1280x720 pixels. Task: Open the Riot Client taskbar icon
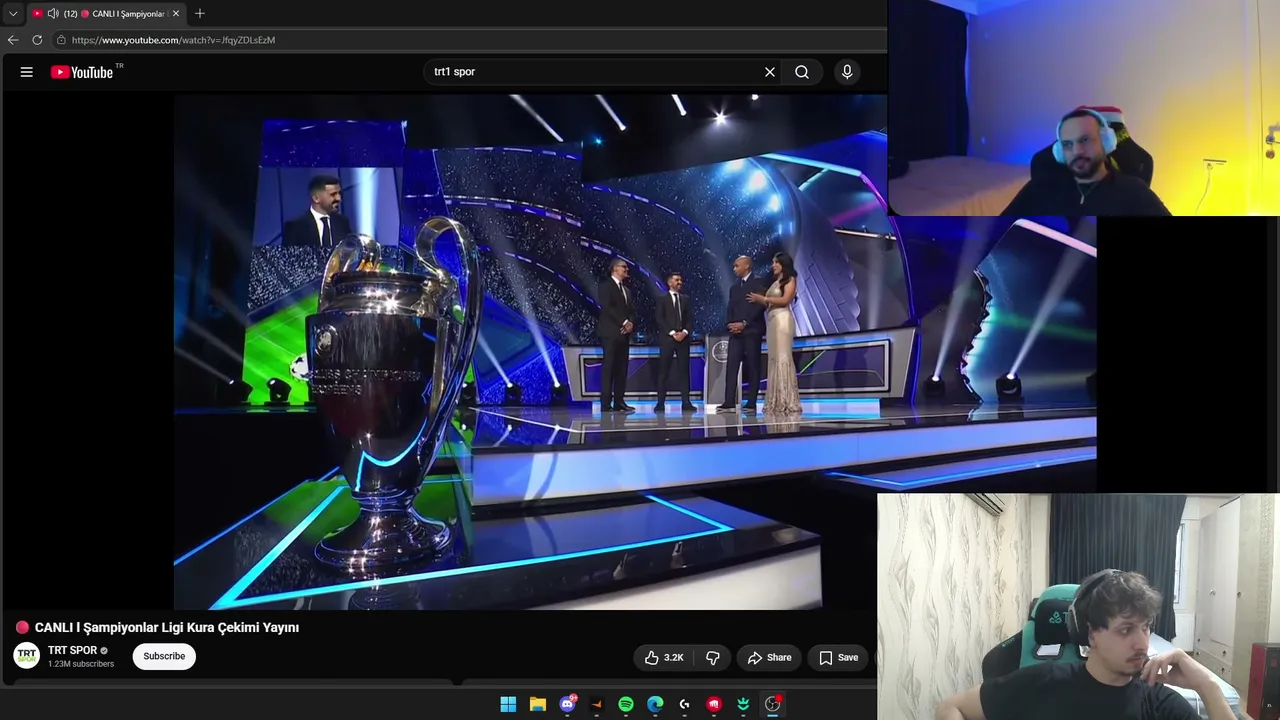(x=714, y=704)
